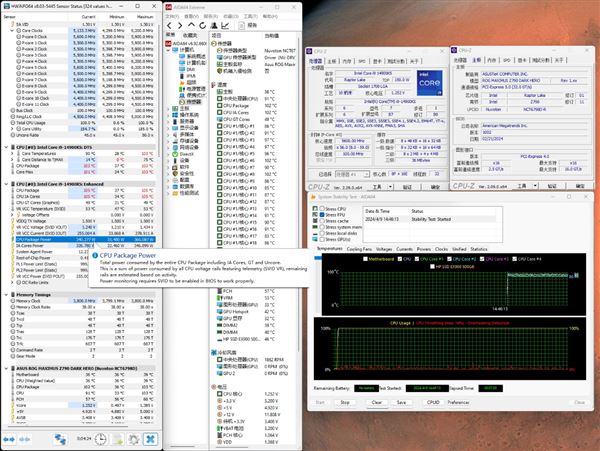Screen dimensions: 600x451
Task: Open the AIDA64 graph chart toolbar icon
Action: point(225,26)
